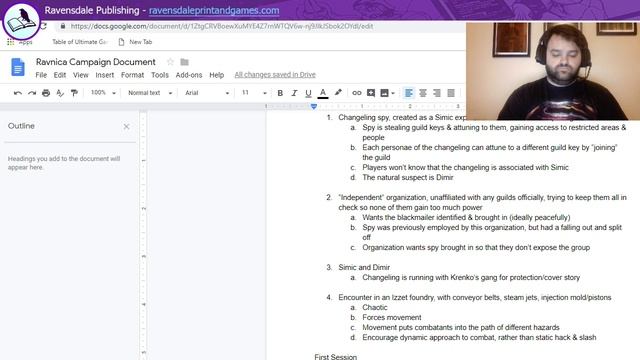Screen dimensions: 640x360
Task: Click the Redo arrow icon
Action: click(32, 93)
